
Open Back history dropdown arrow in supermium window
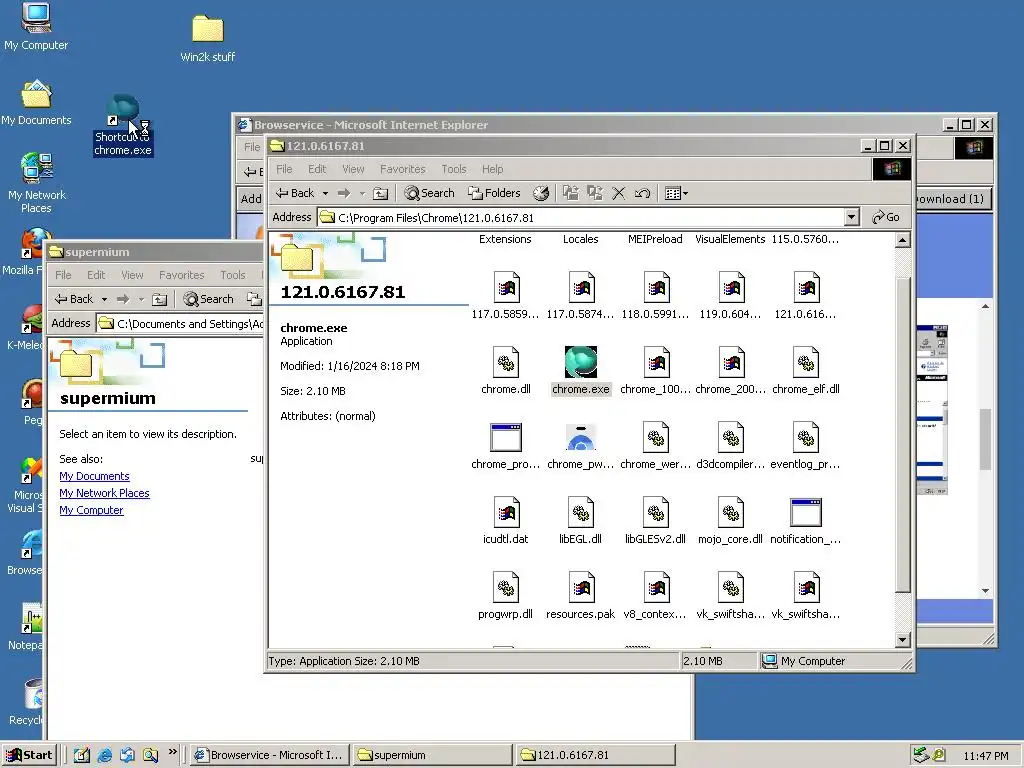pos(104,299)
